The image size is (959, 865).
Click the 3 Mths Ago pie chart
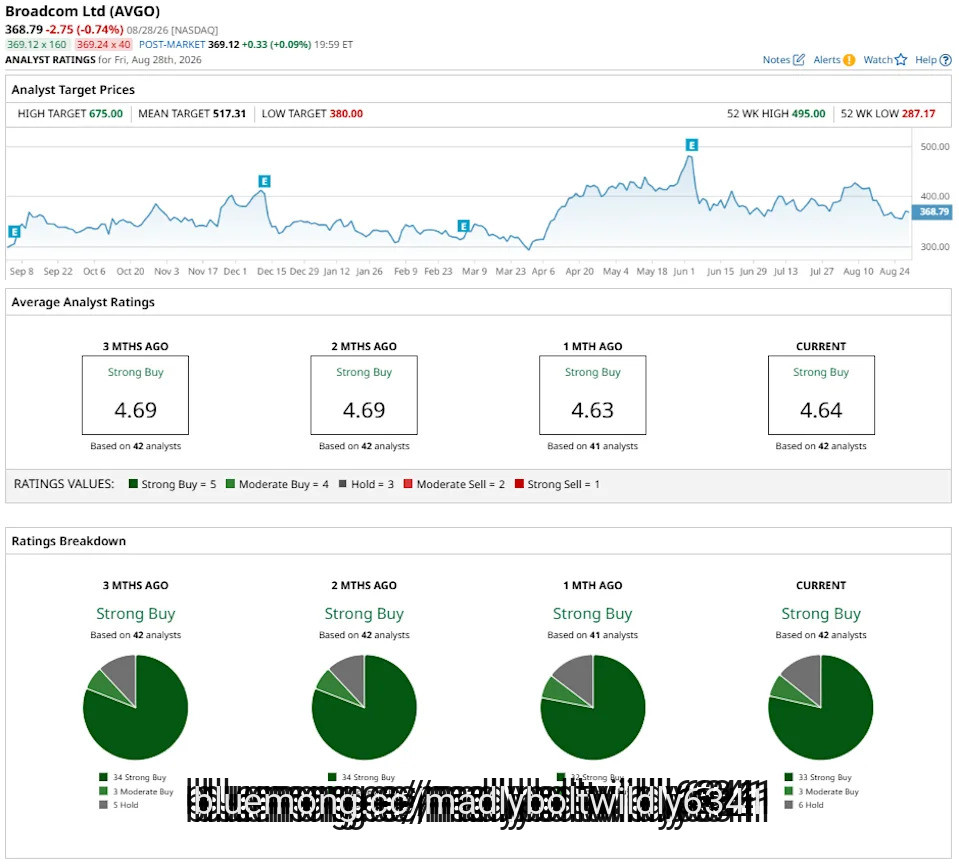click(135, 707)
